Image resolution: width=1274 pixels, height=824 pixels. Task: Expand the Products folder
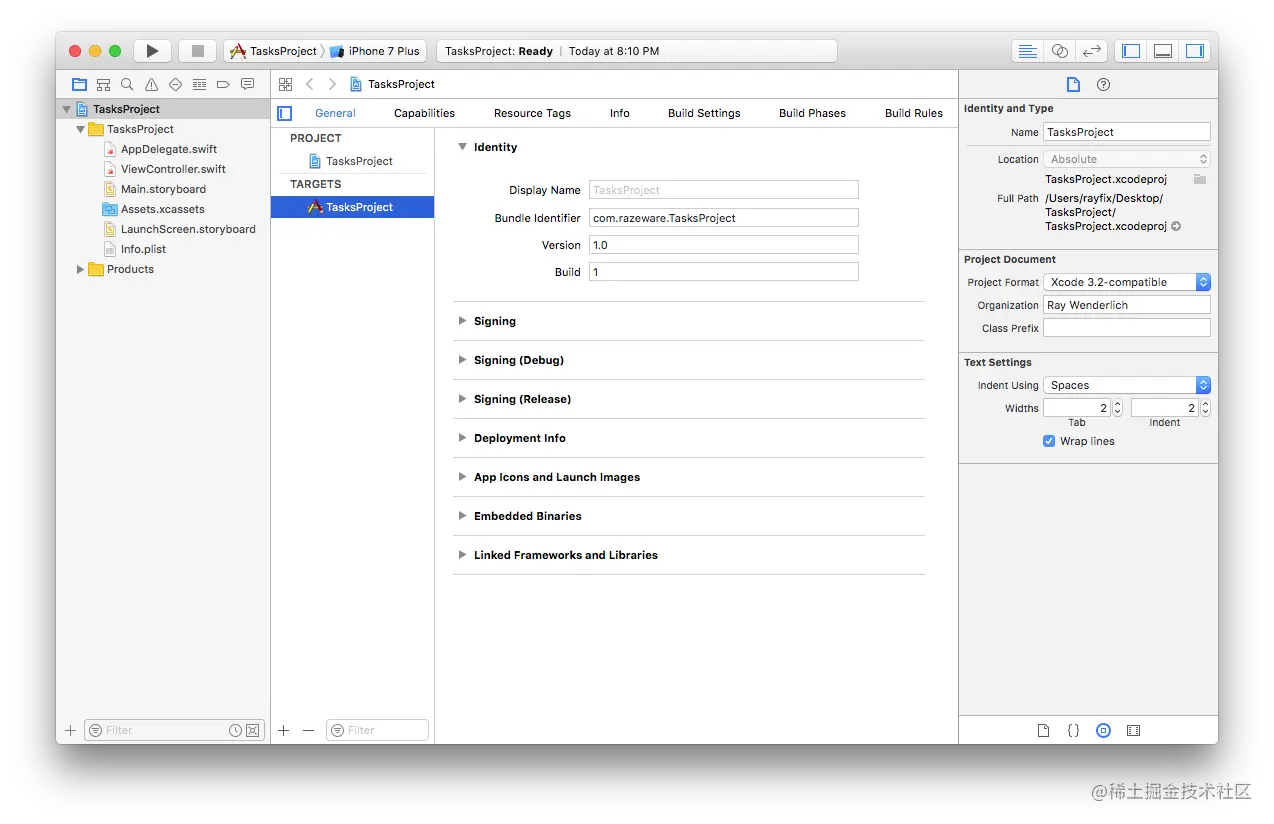pos(81,269)
